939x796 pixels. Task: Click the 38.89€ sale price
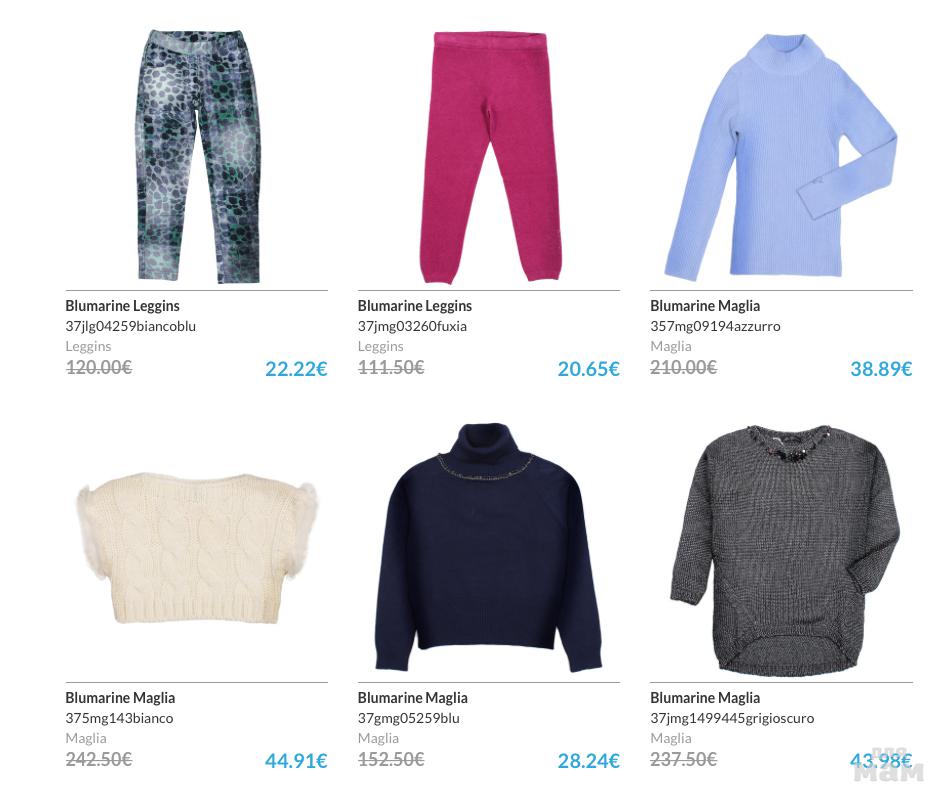[881, 369]
